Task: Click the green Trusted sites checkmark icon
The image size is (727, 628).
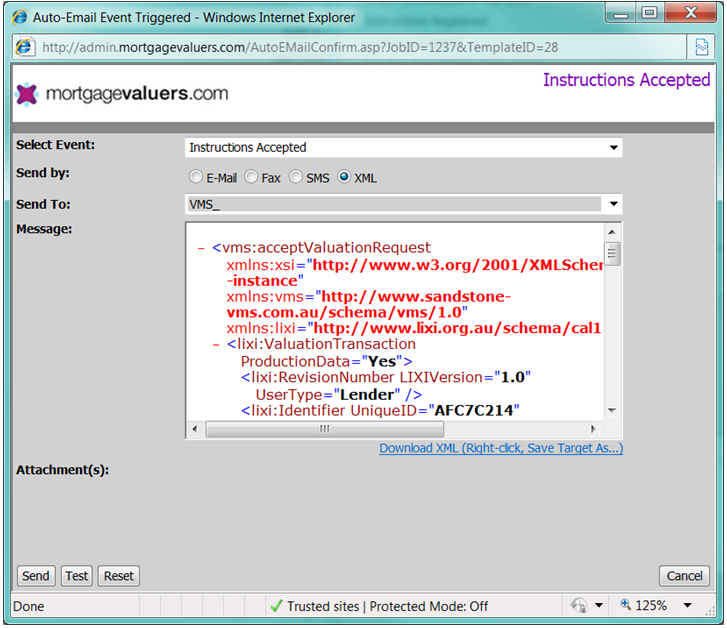Action: point(276,605)
